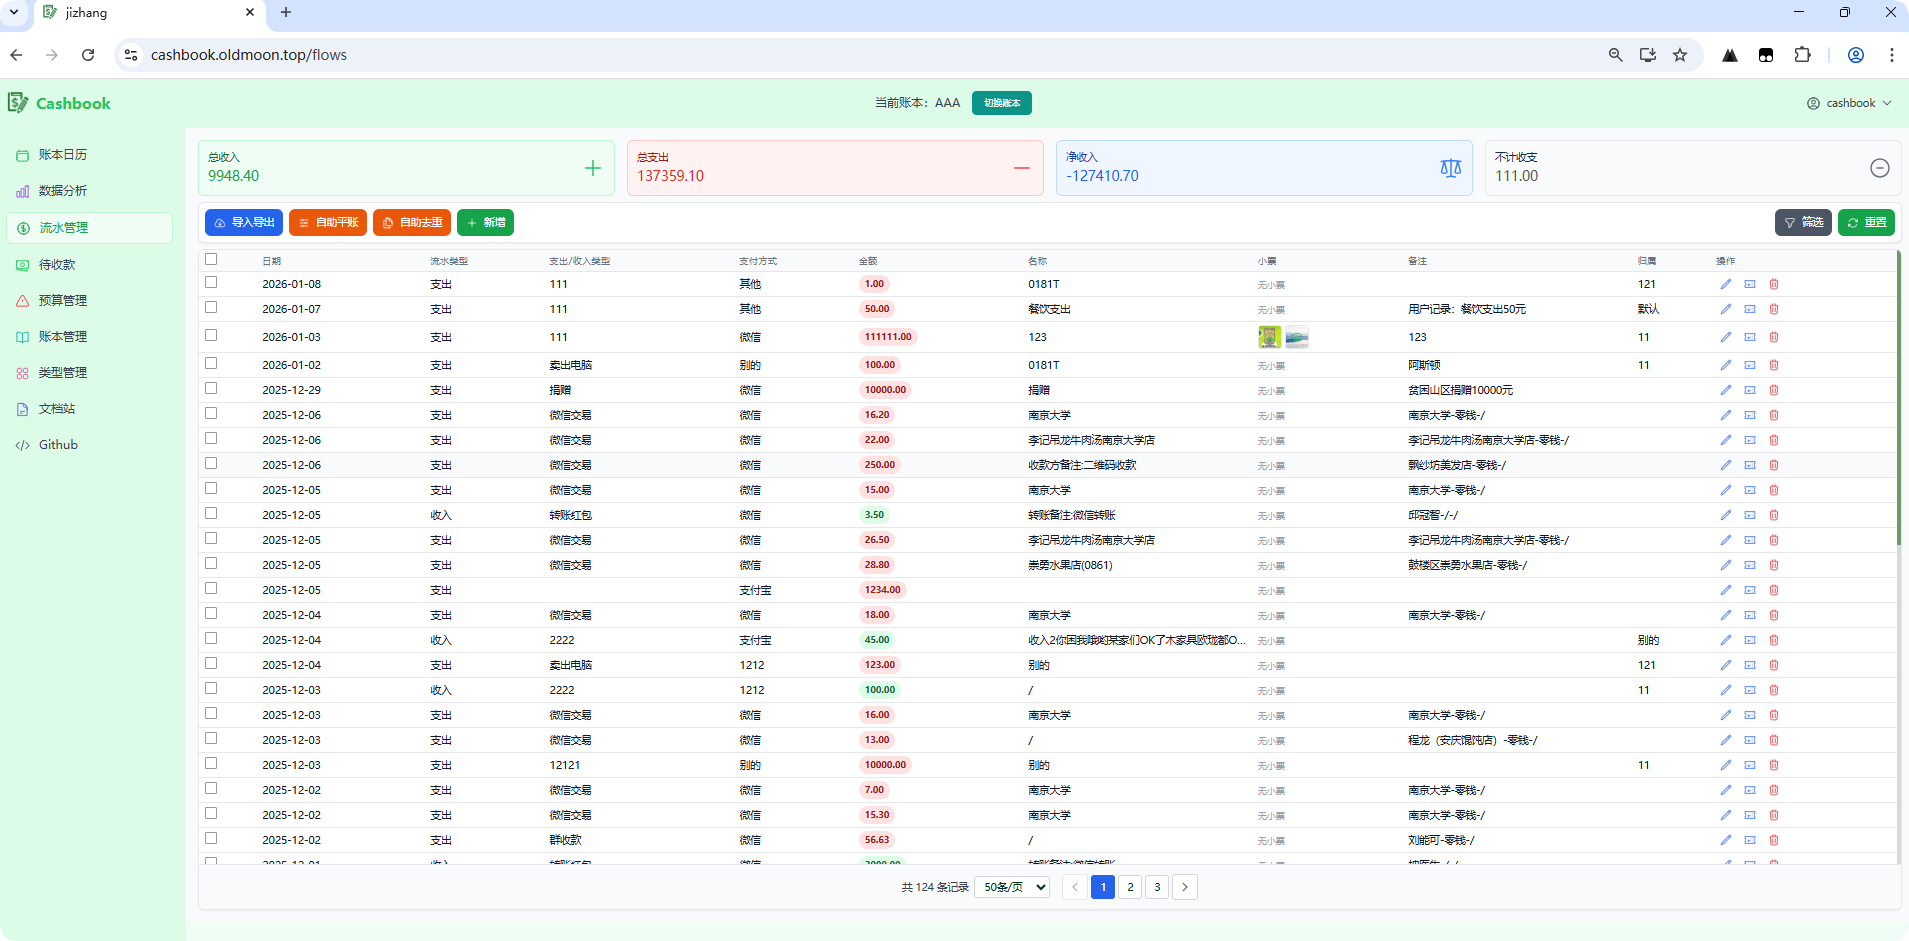The image size is (1909, 941).
Task: Open the receipt icon for the 2026-01-03 row
Action: [x=1750, y=337]
